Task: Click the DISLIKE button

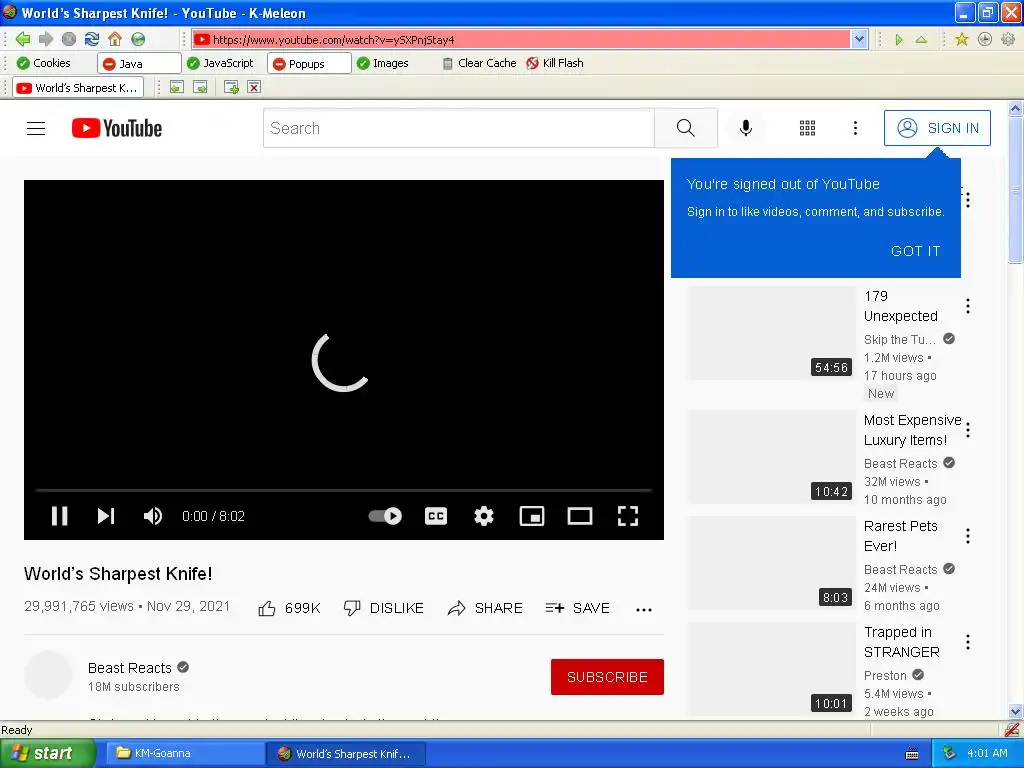Action: coord(383,608)
